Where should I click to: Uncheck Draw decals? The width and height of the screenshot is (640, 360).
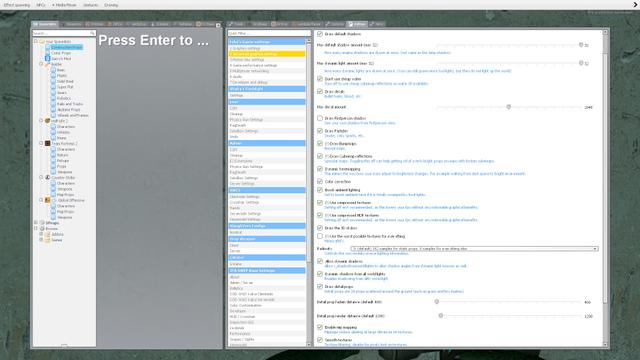point(320,91)
